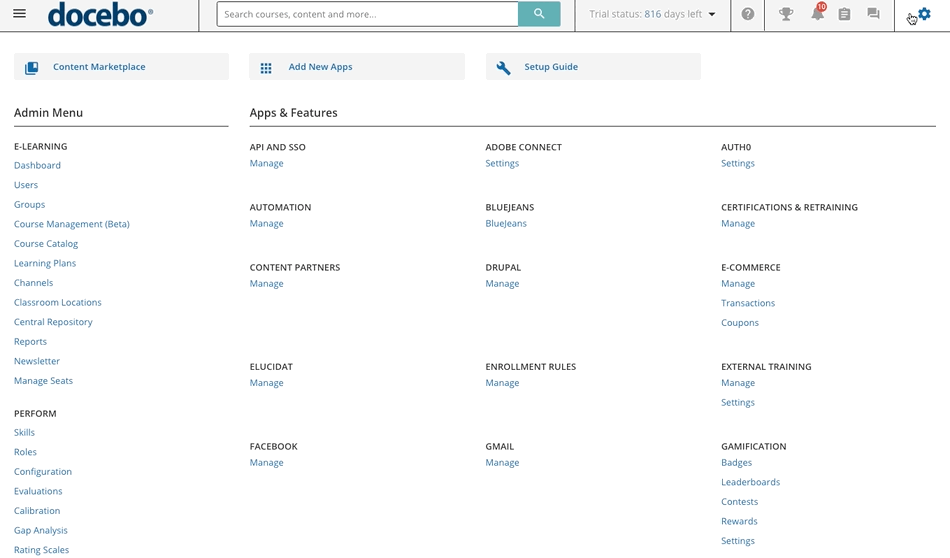Open the gamification trophy icon
This screenshot has width=950, height=558.
pos(786,15)
